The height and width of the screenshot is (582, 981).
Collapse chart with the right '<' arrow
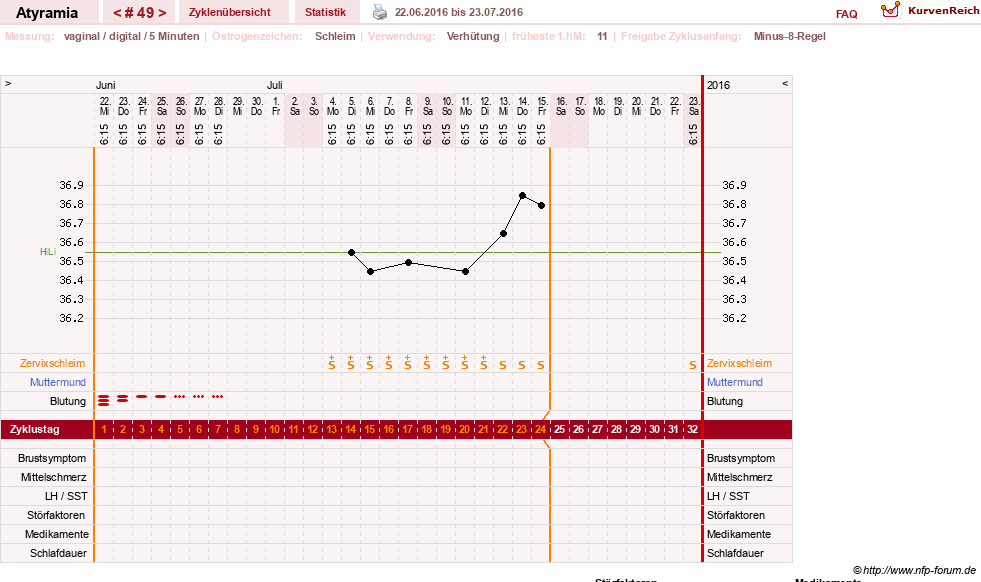tap(785, 83)
